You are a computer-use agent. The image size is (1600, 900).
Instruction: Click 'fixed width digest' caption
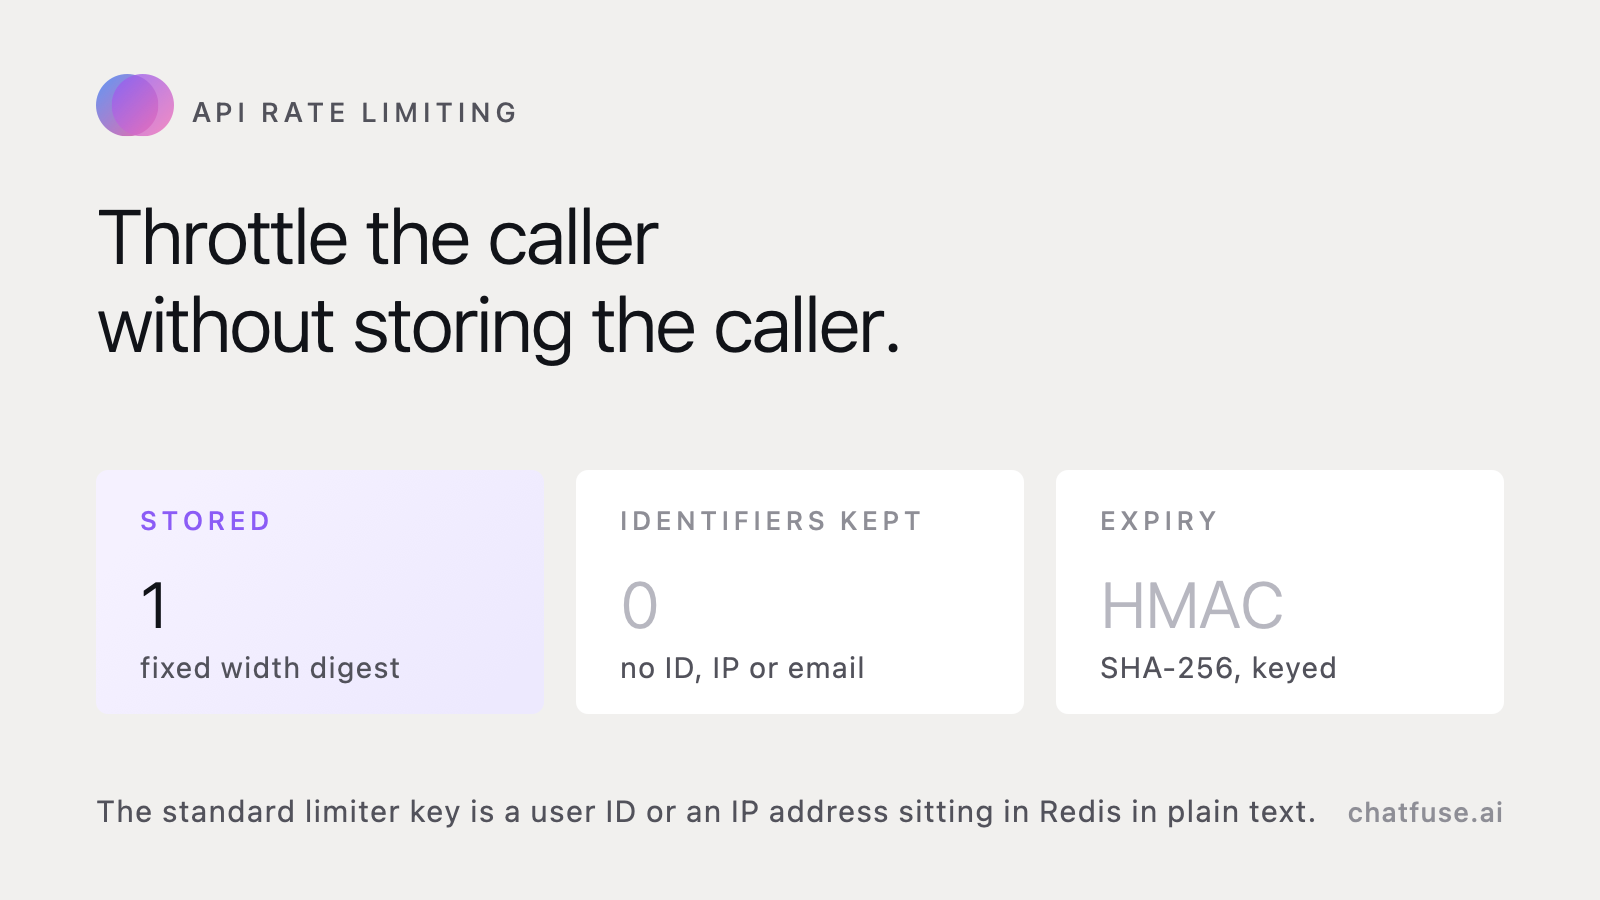[270, 668]
